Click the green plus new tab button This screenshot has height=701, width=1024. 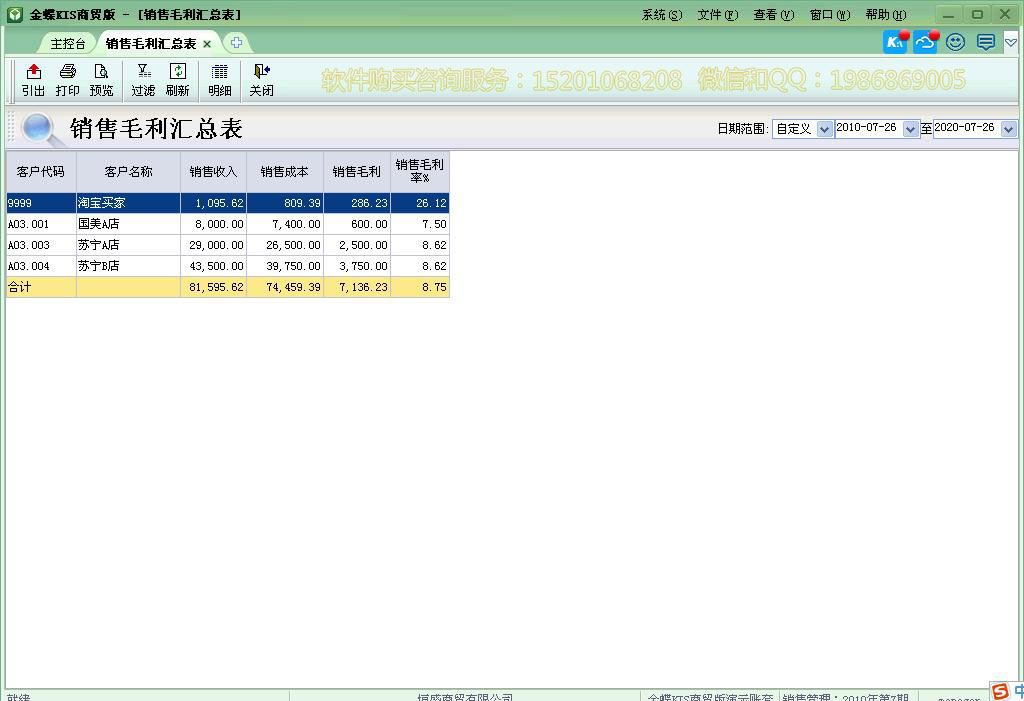(235, 43)
